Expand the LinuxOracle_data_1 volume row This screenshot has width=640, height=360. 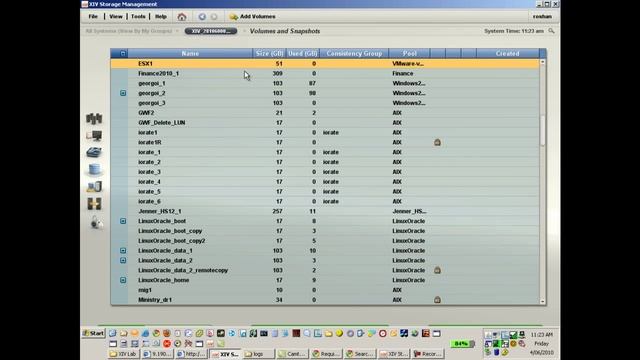[123, 251]
